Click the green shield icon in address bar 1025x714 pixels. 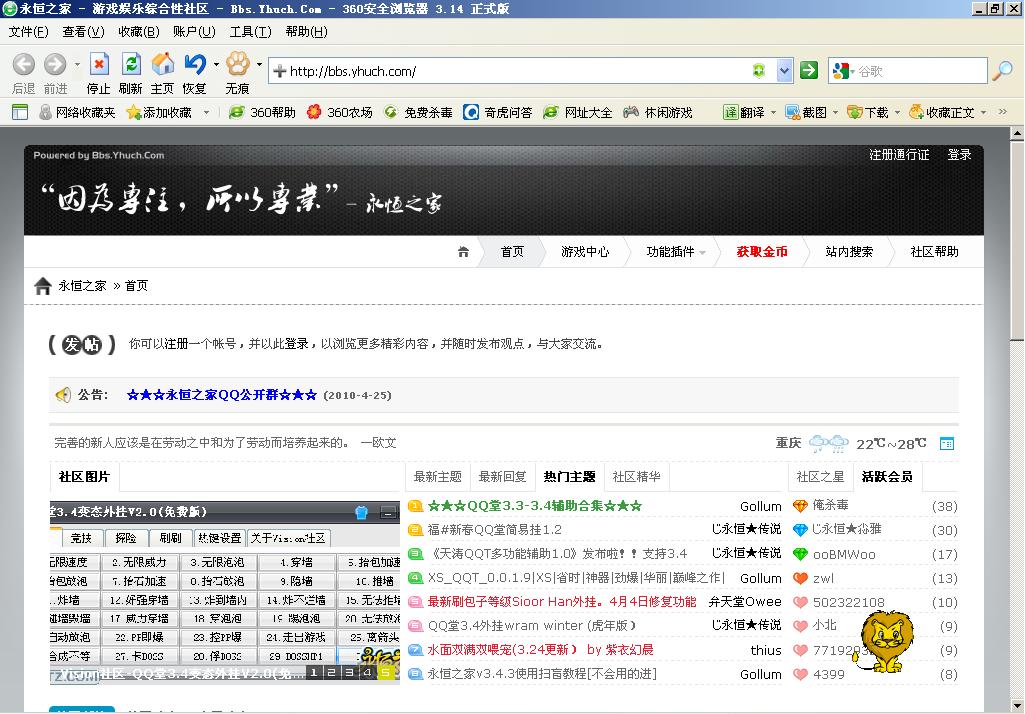[759, 70]
